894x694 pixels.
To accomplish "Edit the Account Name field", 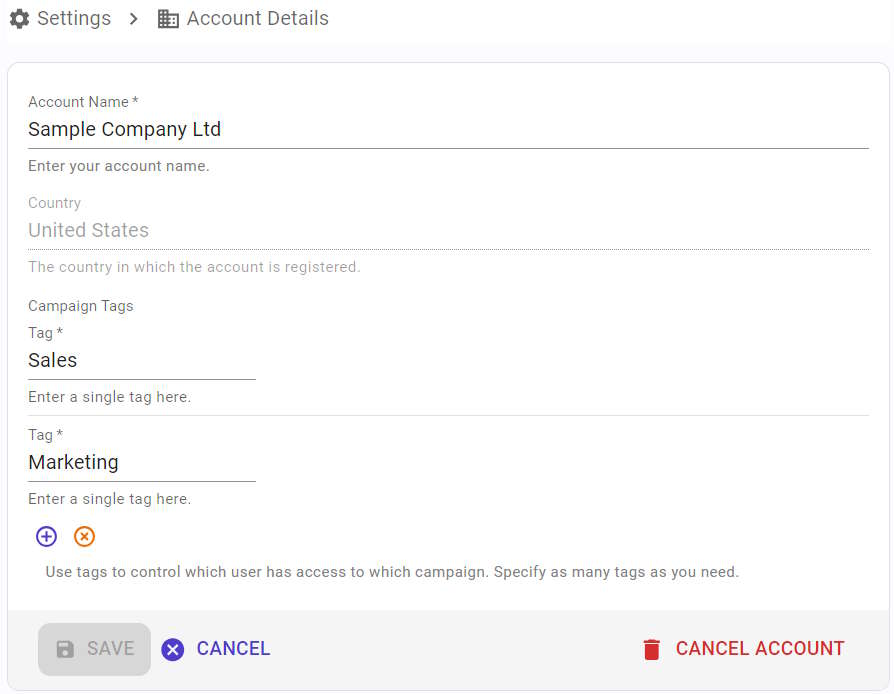I will [x=448, y=129].
